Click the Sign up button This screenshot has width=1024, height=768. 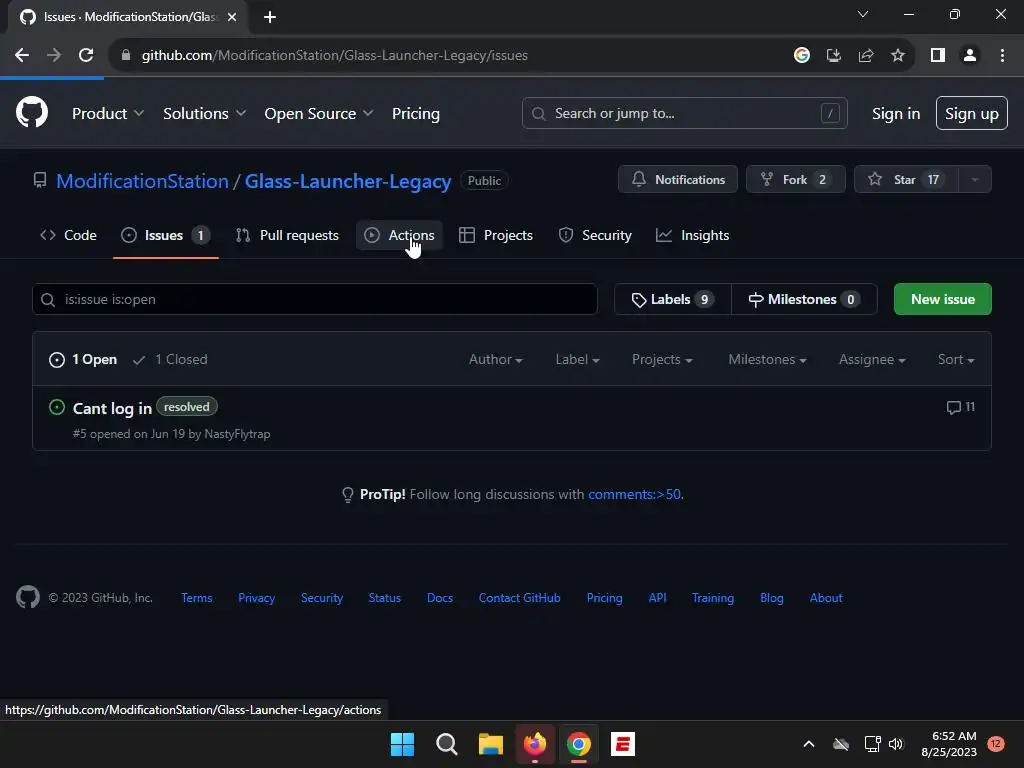click(971, 113)
